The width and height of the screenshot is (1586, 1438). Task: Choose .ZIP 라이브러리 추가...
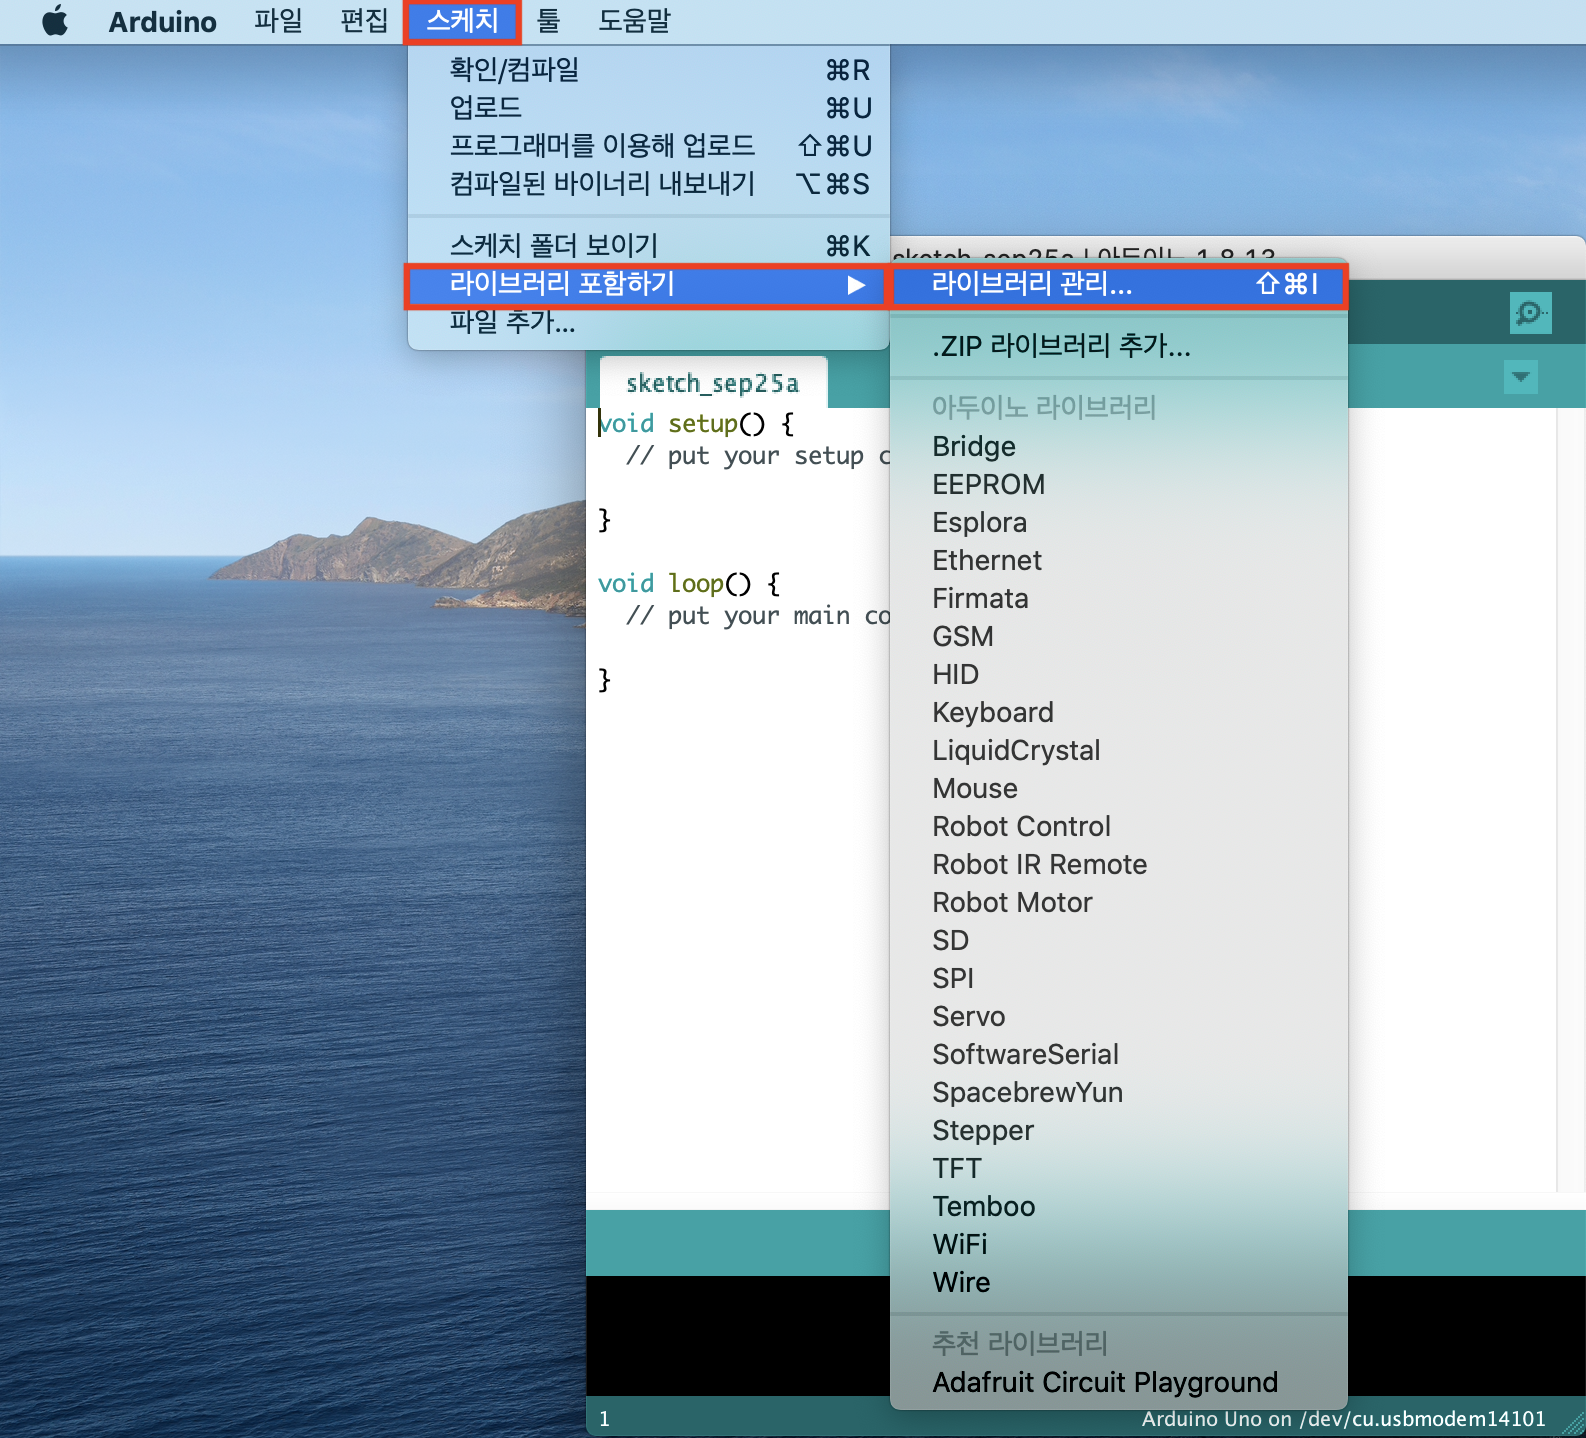coord(1119,347)
